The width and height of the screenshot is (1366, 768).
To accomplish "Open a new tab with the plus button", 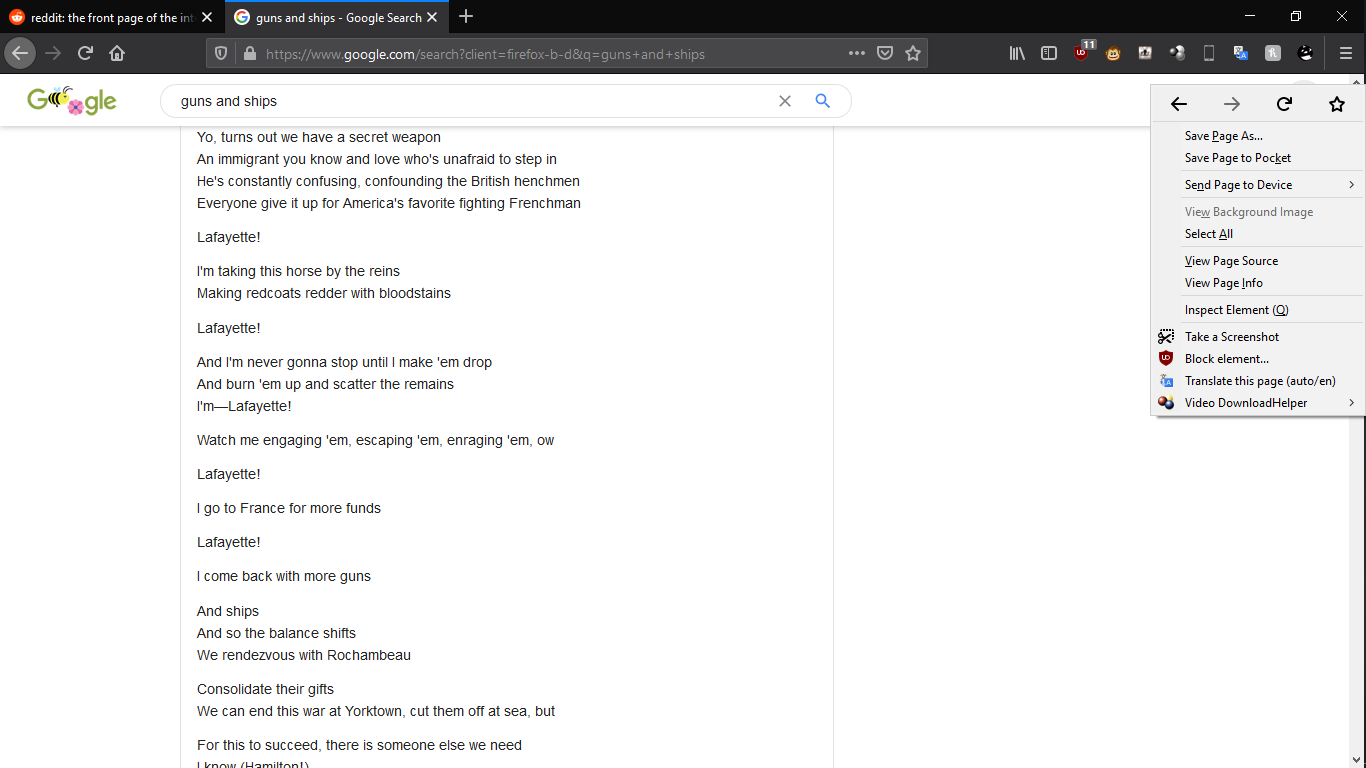I will pyautogui.click(x=466, y=17).
